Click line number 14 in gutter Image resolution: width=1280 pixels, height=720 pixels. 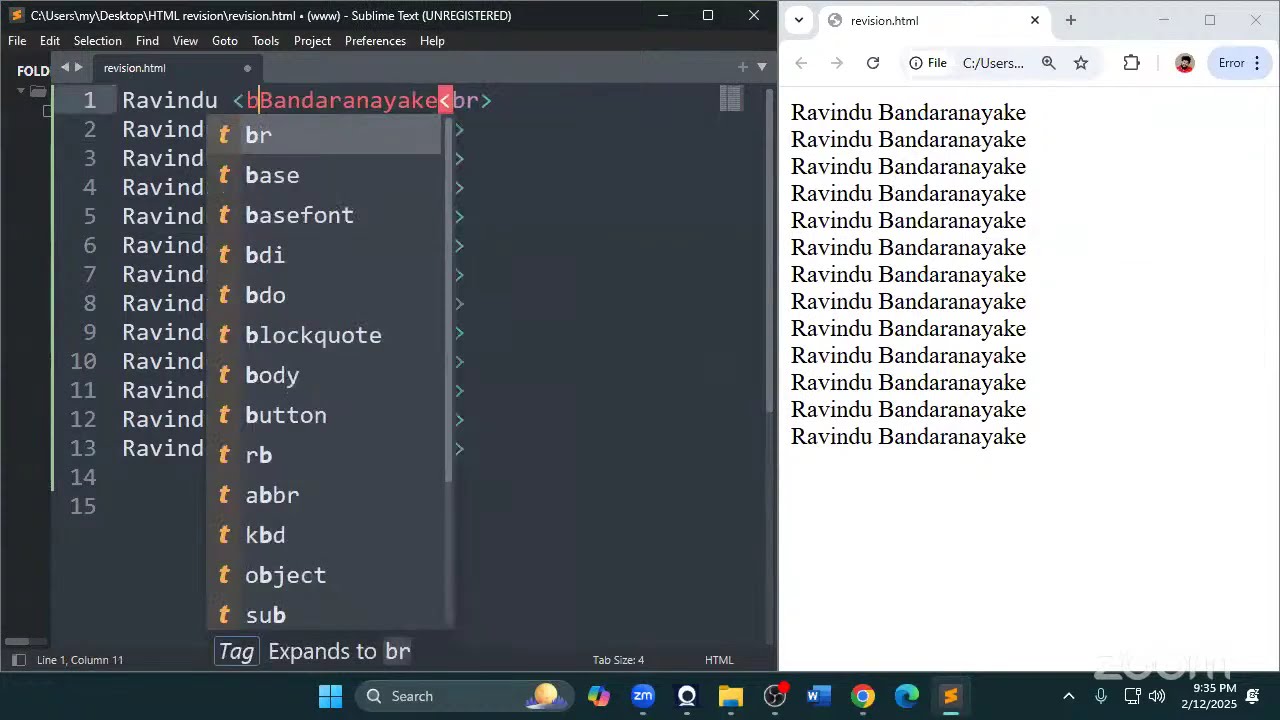(x=84, y=477)
